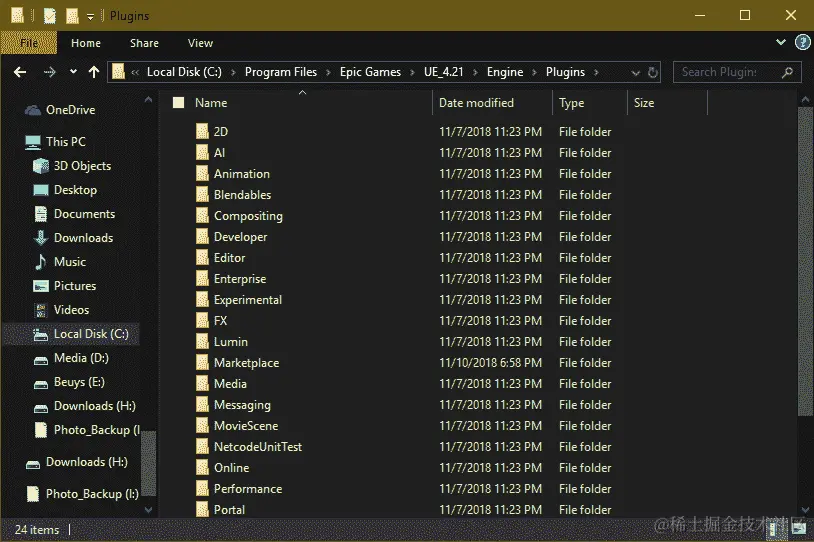The height and width of the screenshot is (542, 814).
Task: Select the Messaging folder name
Action: (x=242, y=405)
